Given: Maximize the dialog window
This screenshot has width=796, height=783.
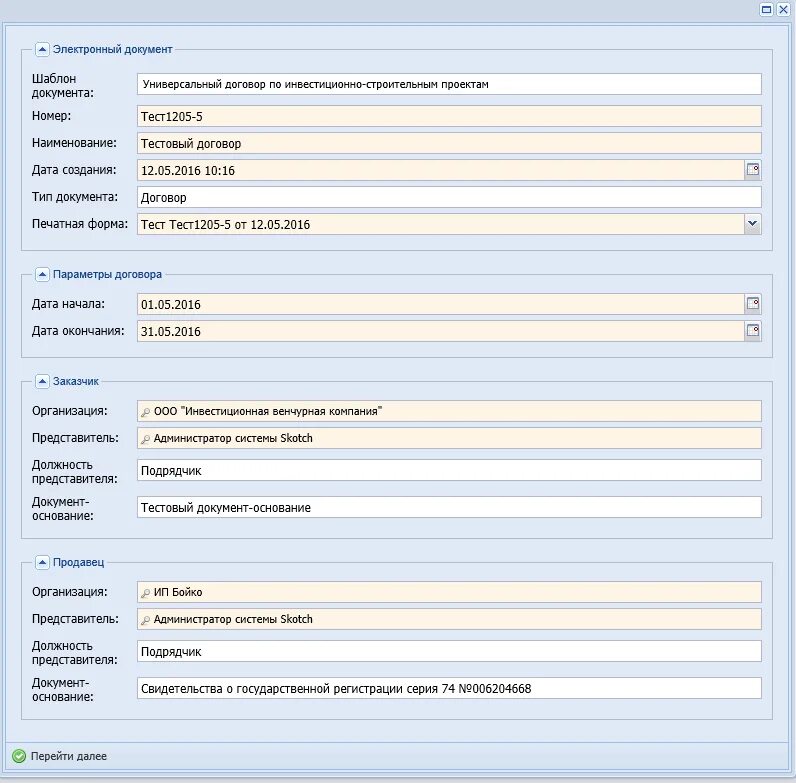Looking at the screenshot, I should coord(767,9).
